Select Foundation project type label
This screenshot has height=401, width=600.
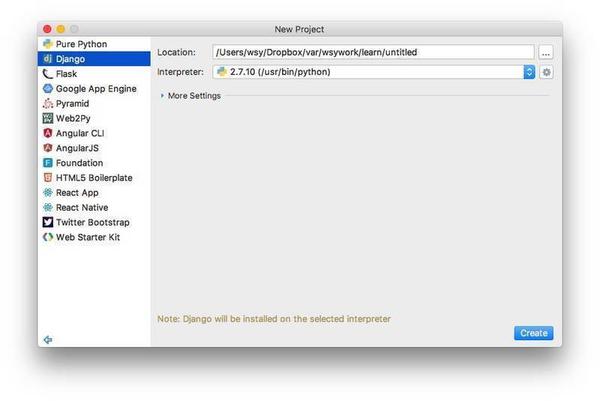[x=79, y=163]
